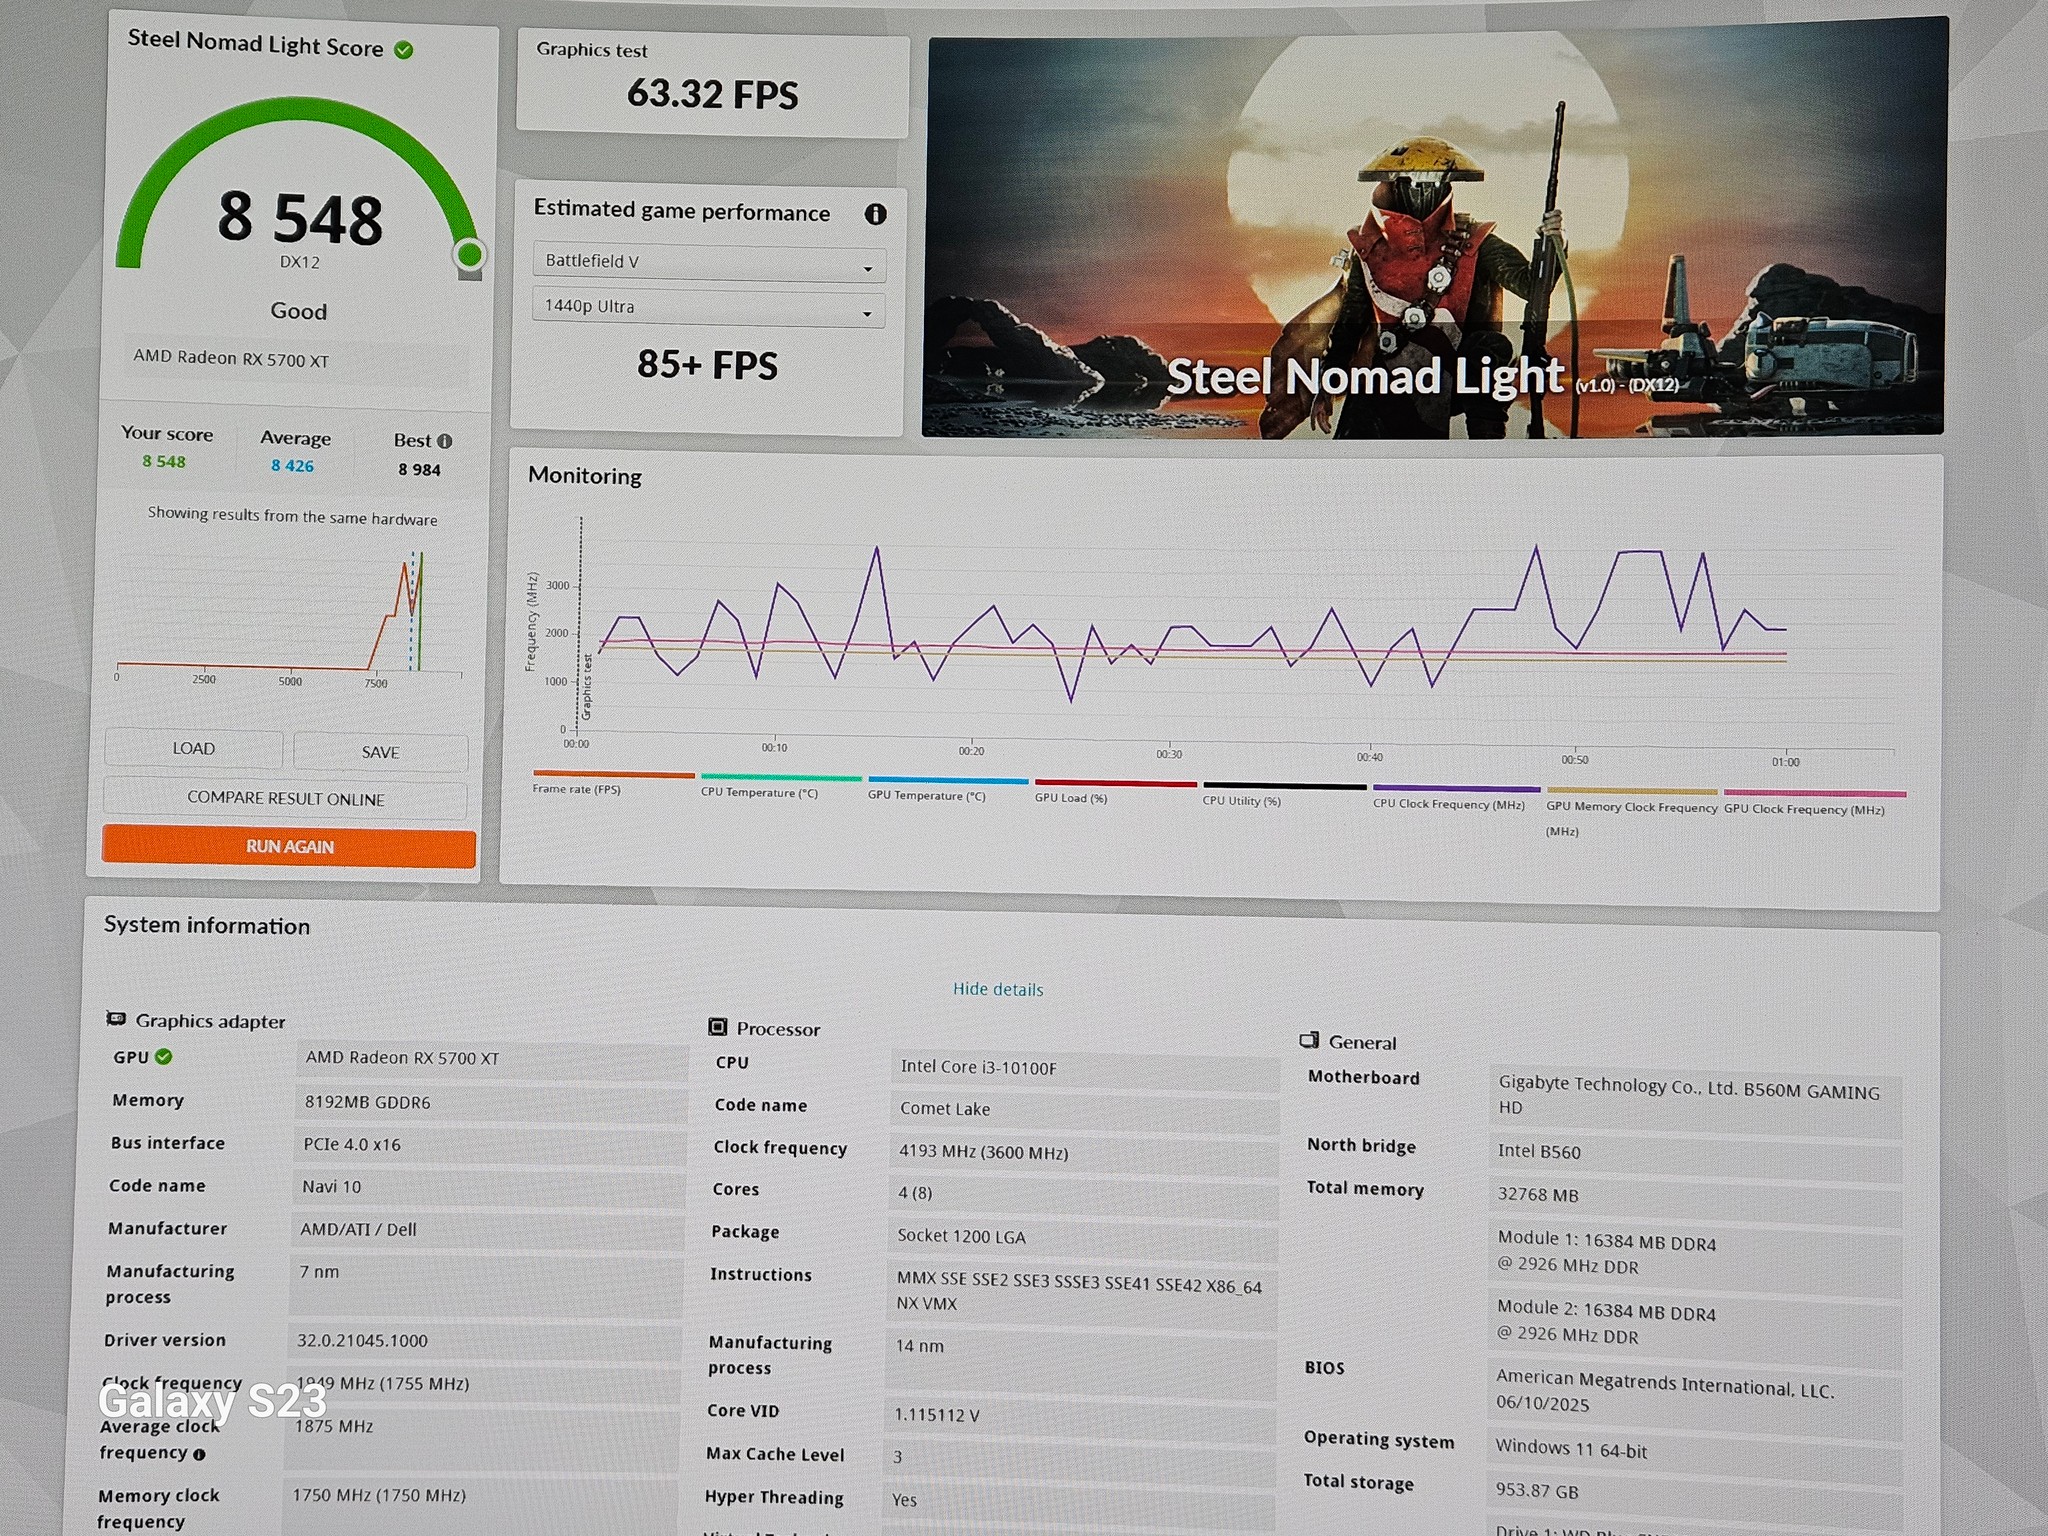Click the SAVE button
This screenshot has width=2048, height=1536.
[380, 752]
